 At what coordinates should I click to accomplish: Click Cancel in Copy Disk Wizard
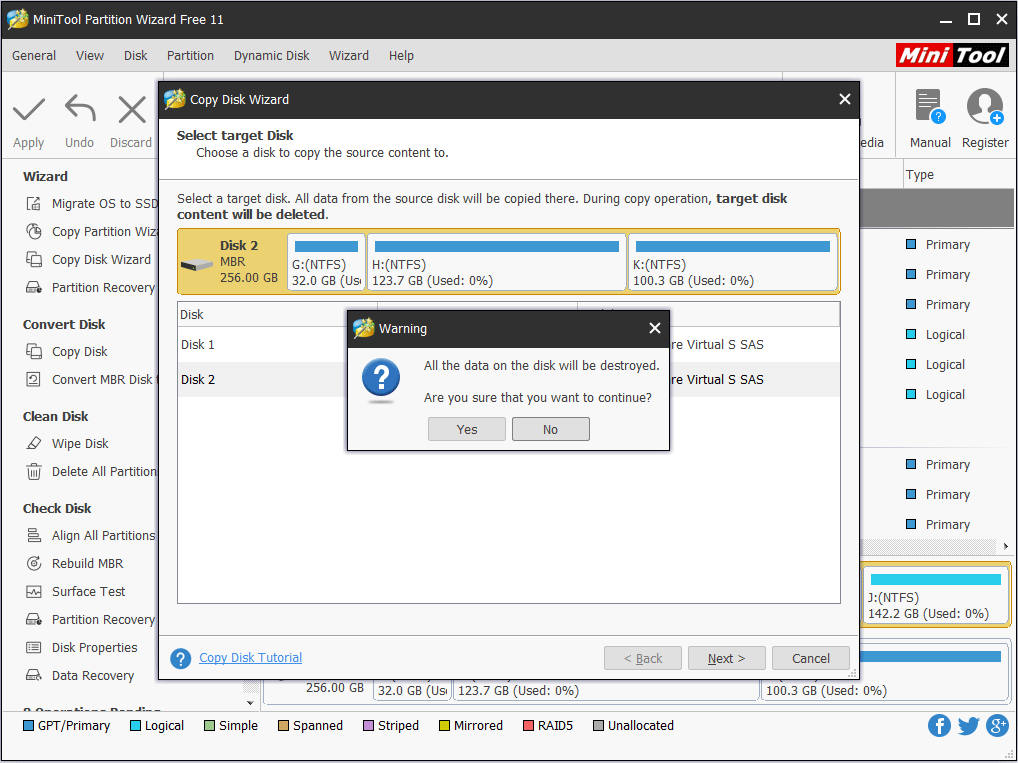click(x=811, y=658)
